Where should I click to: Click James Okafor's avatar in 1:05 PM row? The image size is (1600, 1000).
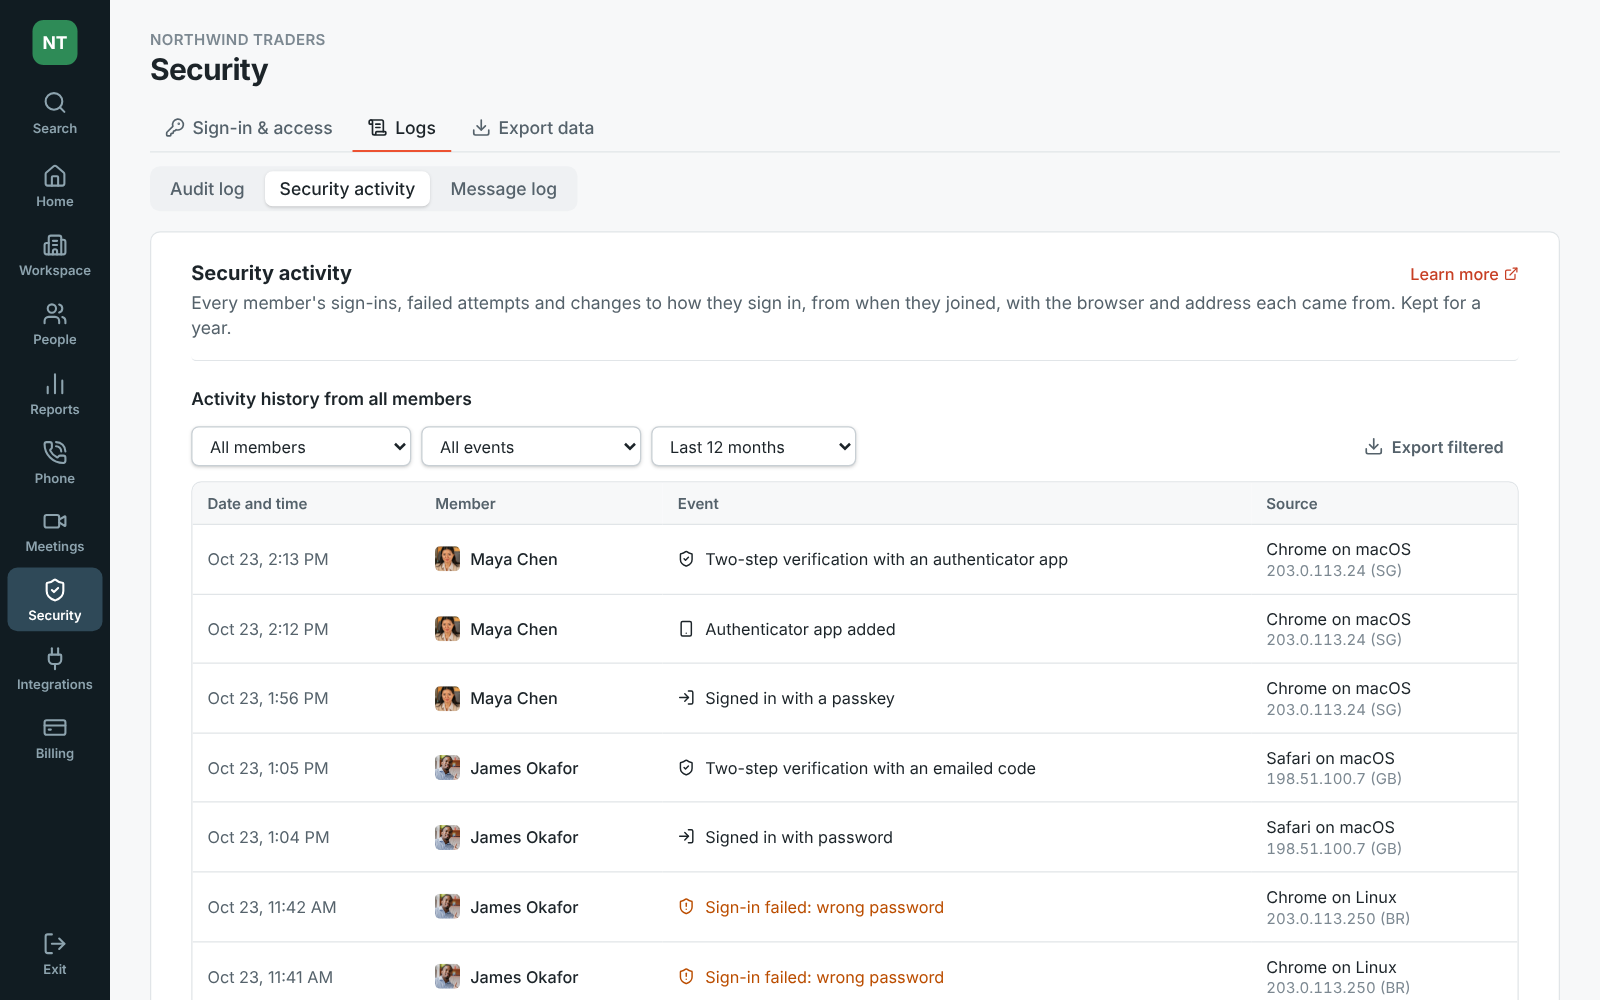pyautogui.click(x=447, y=768)
